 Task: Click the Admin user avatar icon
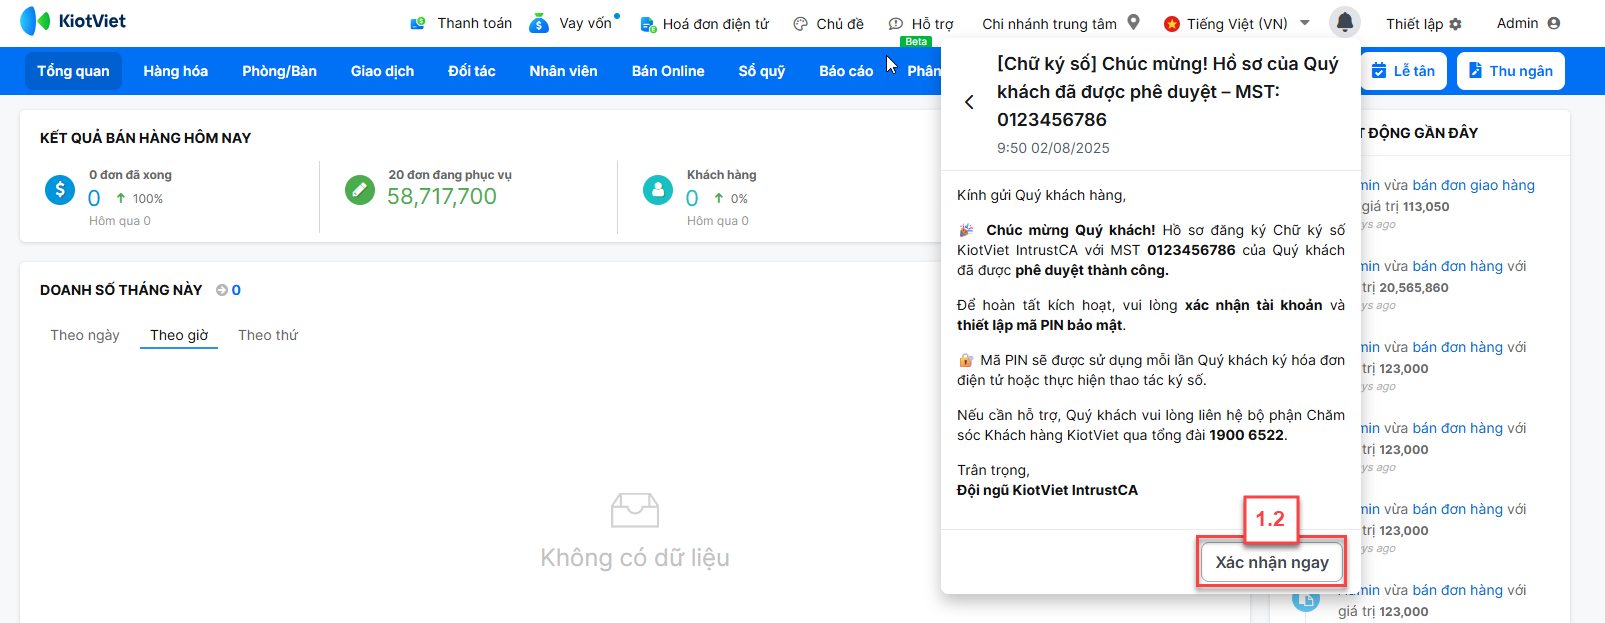1553,23
